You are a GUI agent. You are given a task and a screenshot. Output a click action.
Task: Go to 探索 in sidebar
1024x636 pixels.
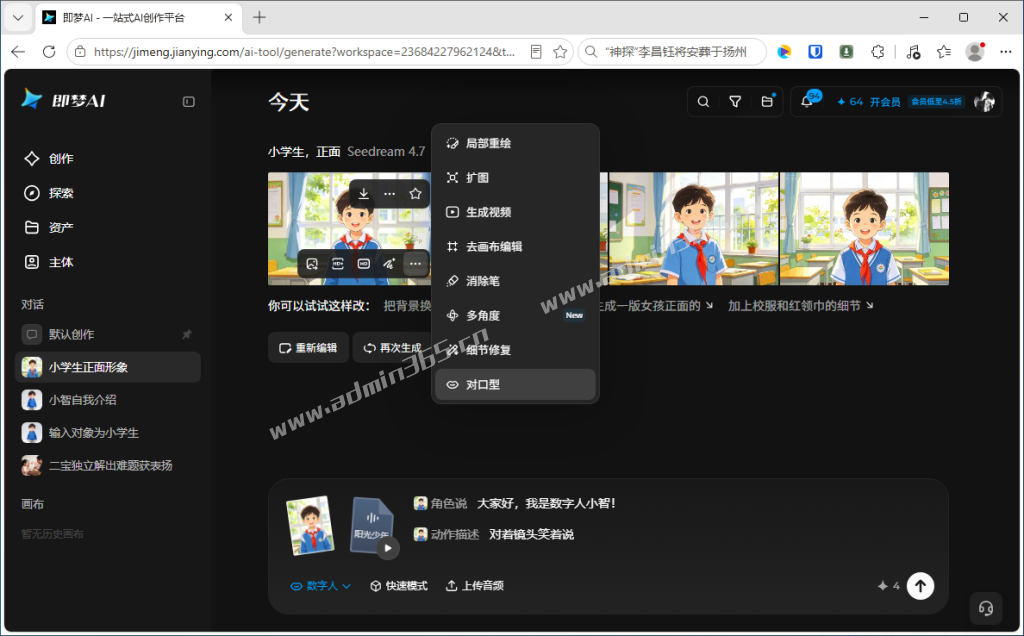tap(50, 193)
